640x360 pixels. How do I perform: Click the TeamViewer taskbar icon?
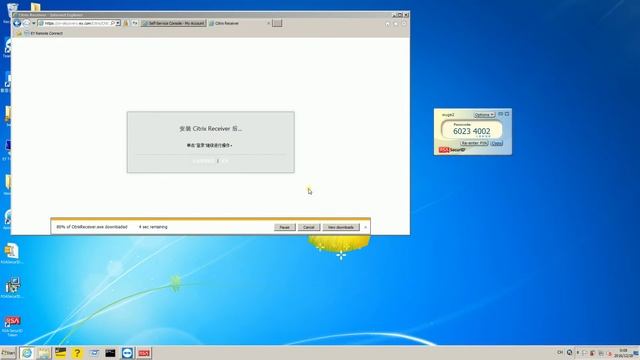click(x=127, y=353)
